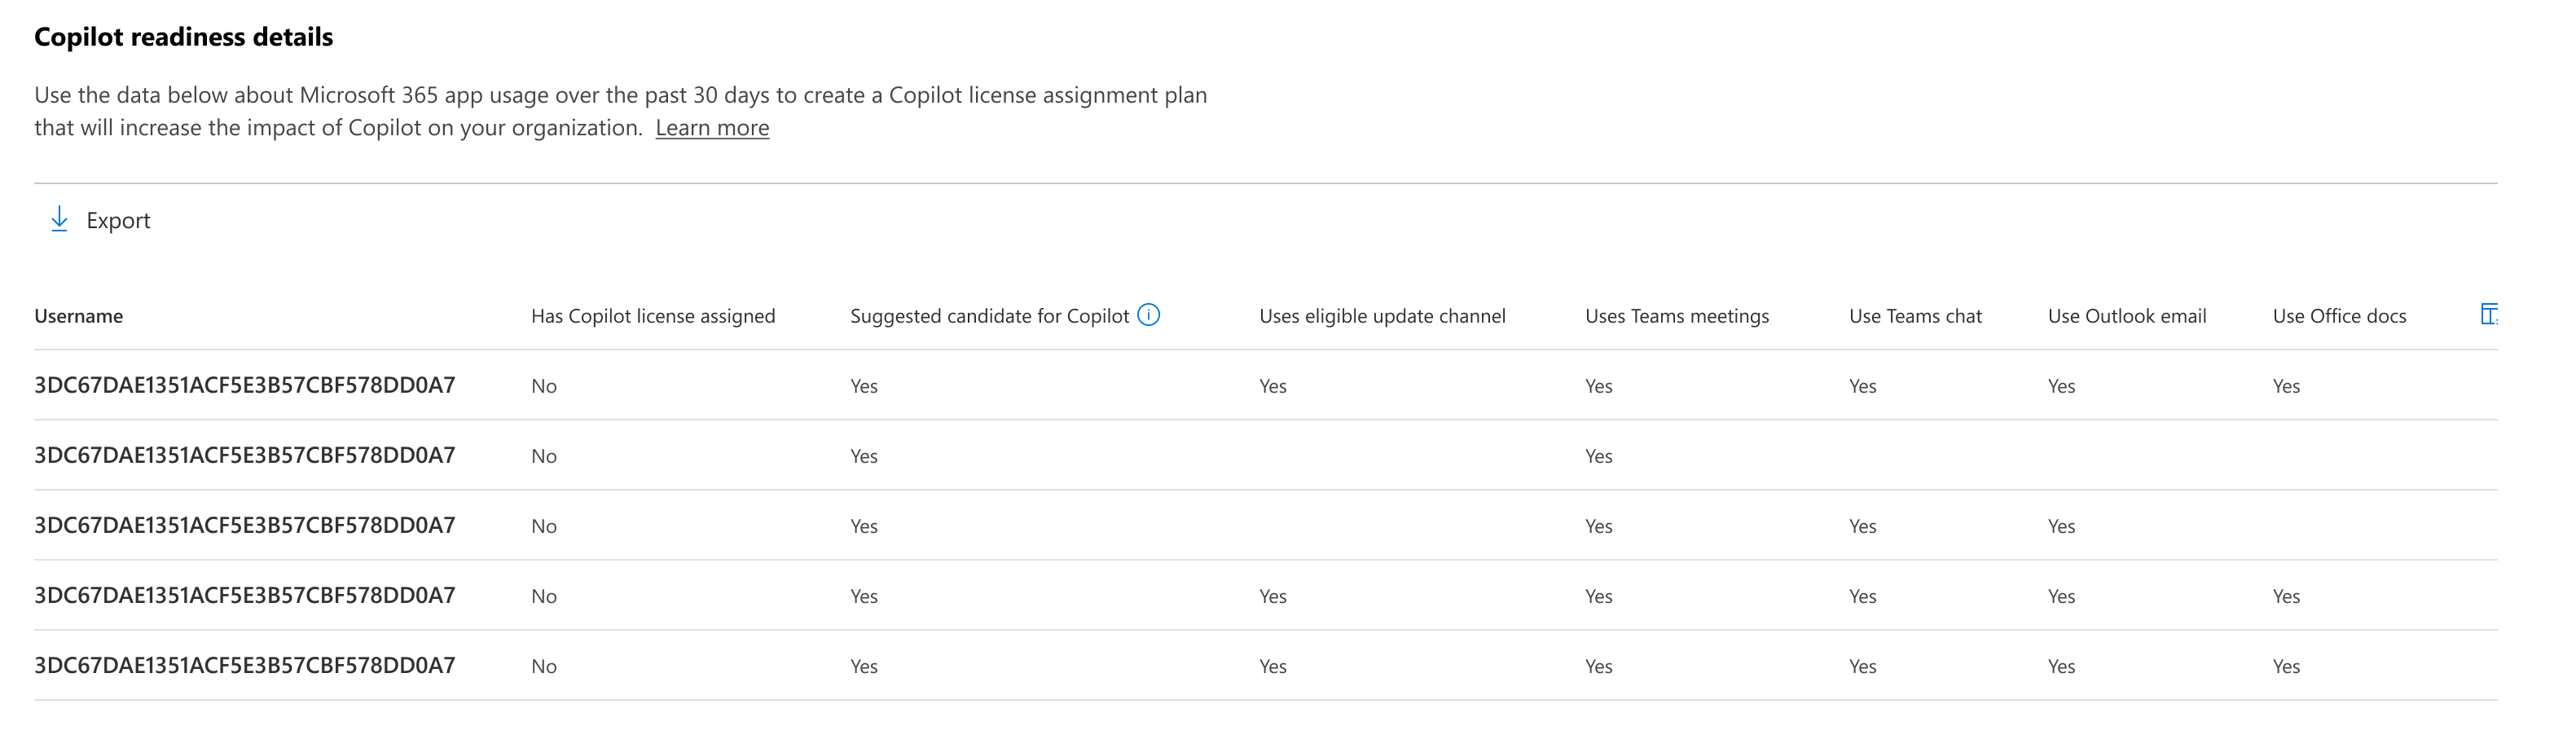Screen dimensions: 2576x748
Task: Open the column options icon at table edge
Action: click(2488, 315)
